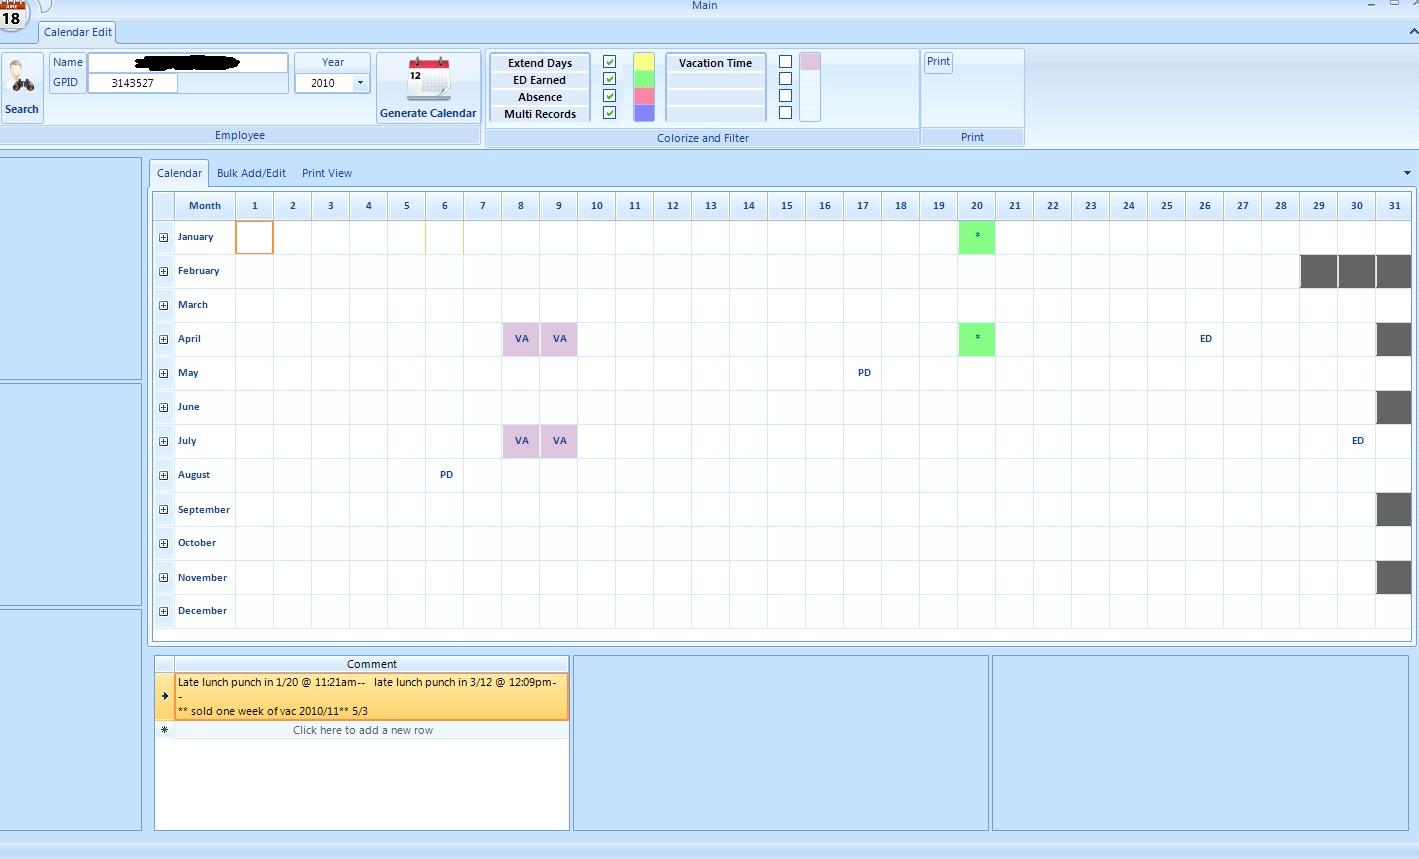The image size is (1419, 859).
Task: Select the Calendar tab
Action: (x=180, y=173)
